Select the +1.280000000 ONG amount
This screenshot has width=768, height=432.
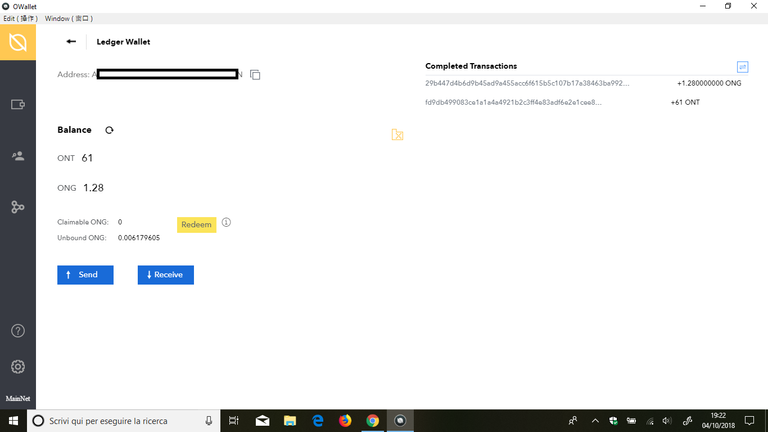(x=709, y=83)
